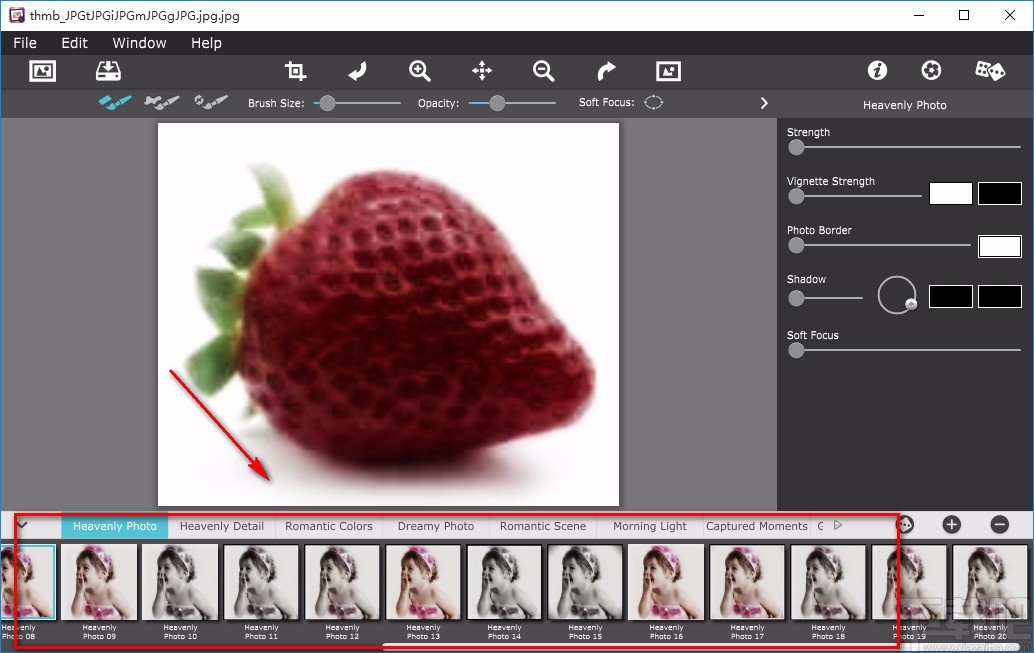The image size is (1034, 653).
Task: Click the undo arrow icon
Action: (357, 71)
